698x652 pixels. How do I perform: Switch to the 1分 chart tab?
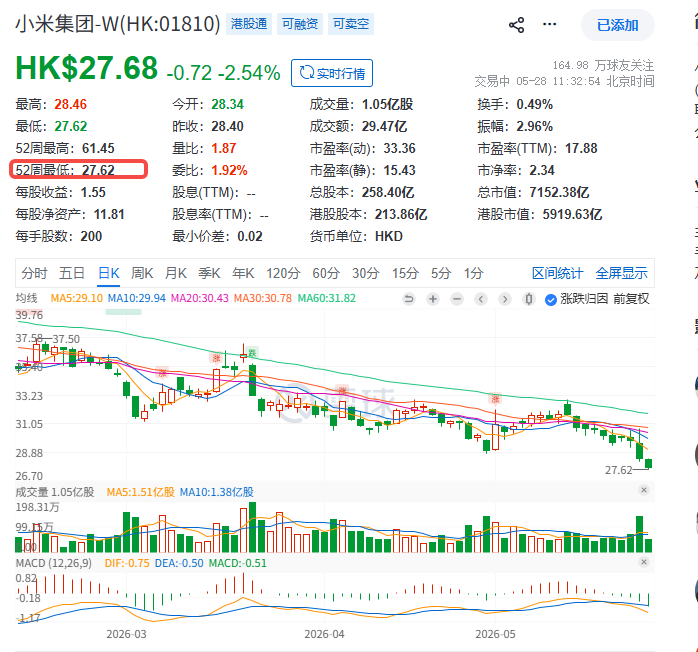click(474, 273)
